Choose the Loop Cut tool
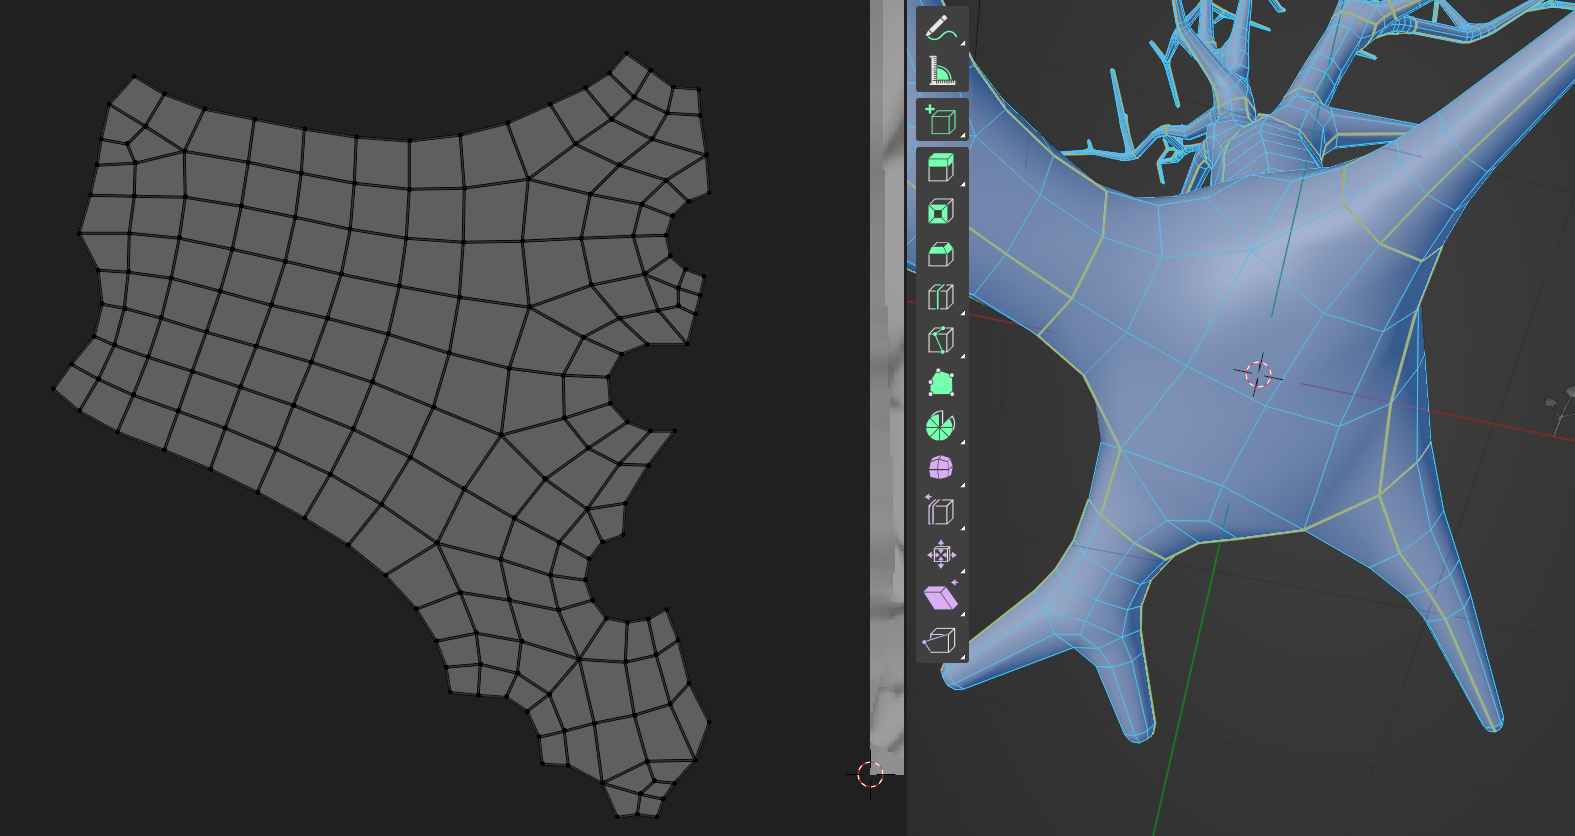The height and width of the screenshot is (836, 1575). click(x=941, y=297)
